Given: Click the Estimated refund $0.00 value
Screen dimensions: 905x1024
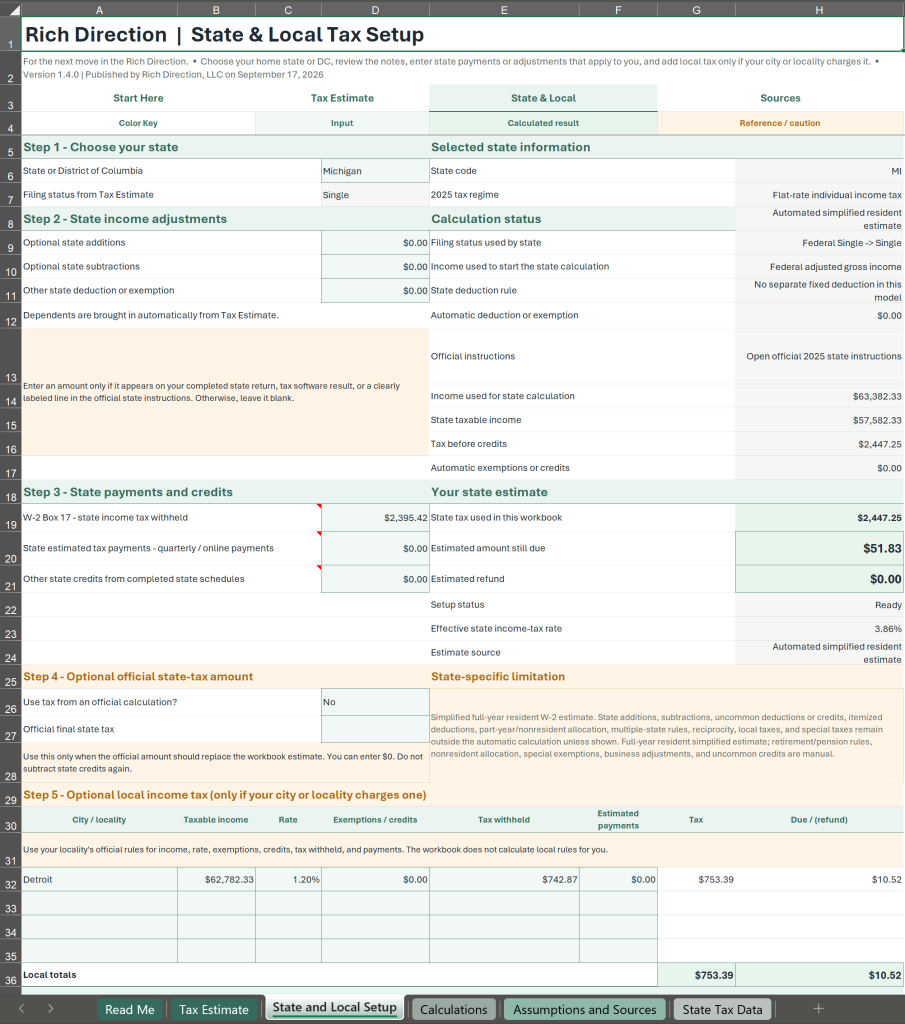Looking at the screenshot, I should [819, 579].
